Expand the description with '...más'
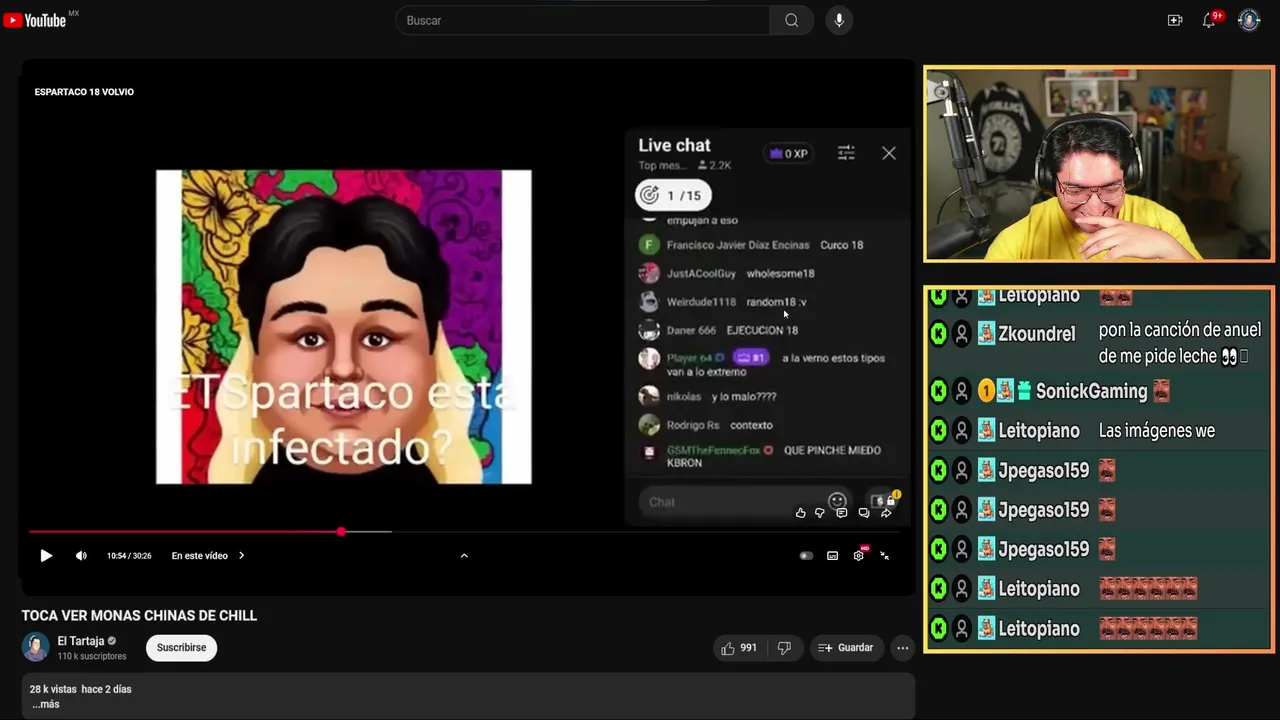The height and width of the screenshot is (720, 1280). coord(46,704)
